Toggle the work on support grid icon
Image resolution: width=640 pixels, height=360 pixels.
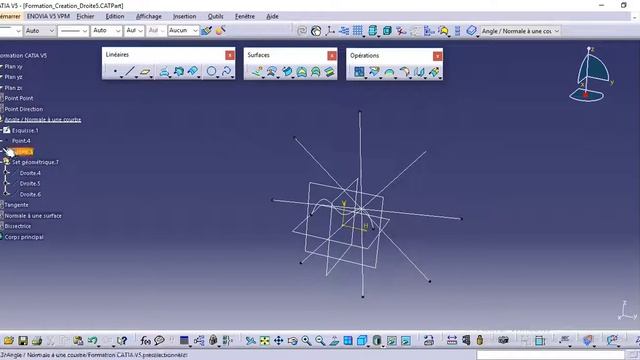(358, 31)
